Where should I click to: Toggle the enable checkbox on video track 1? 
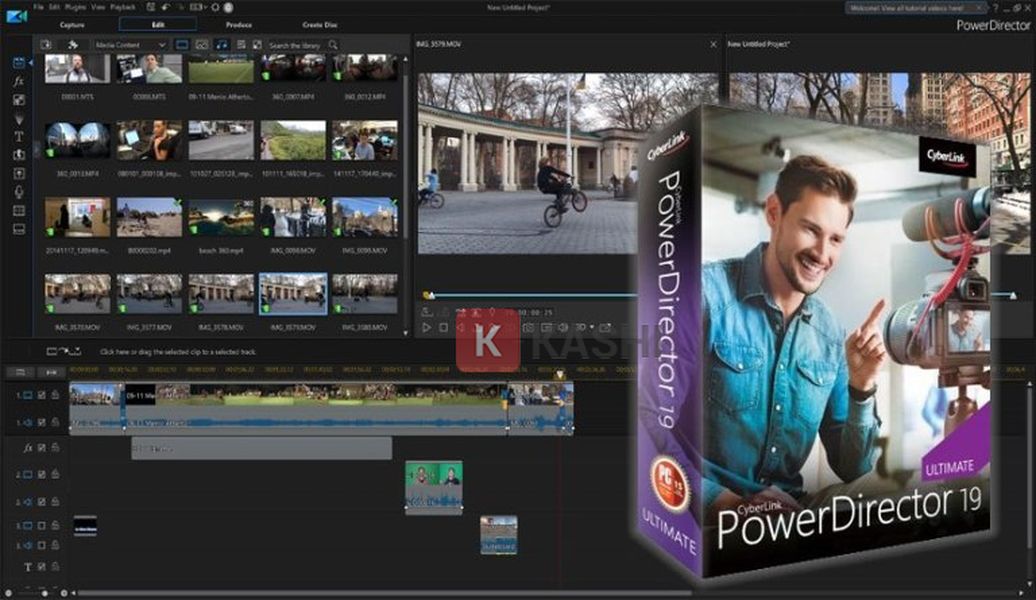[41, 396]
